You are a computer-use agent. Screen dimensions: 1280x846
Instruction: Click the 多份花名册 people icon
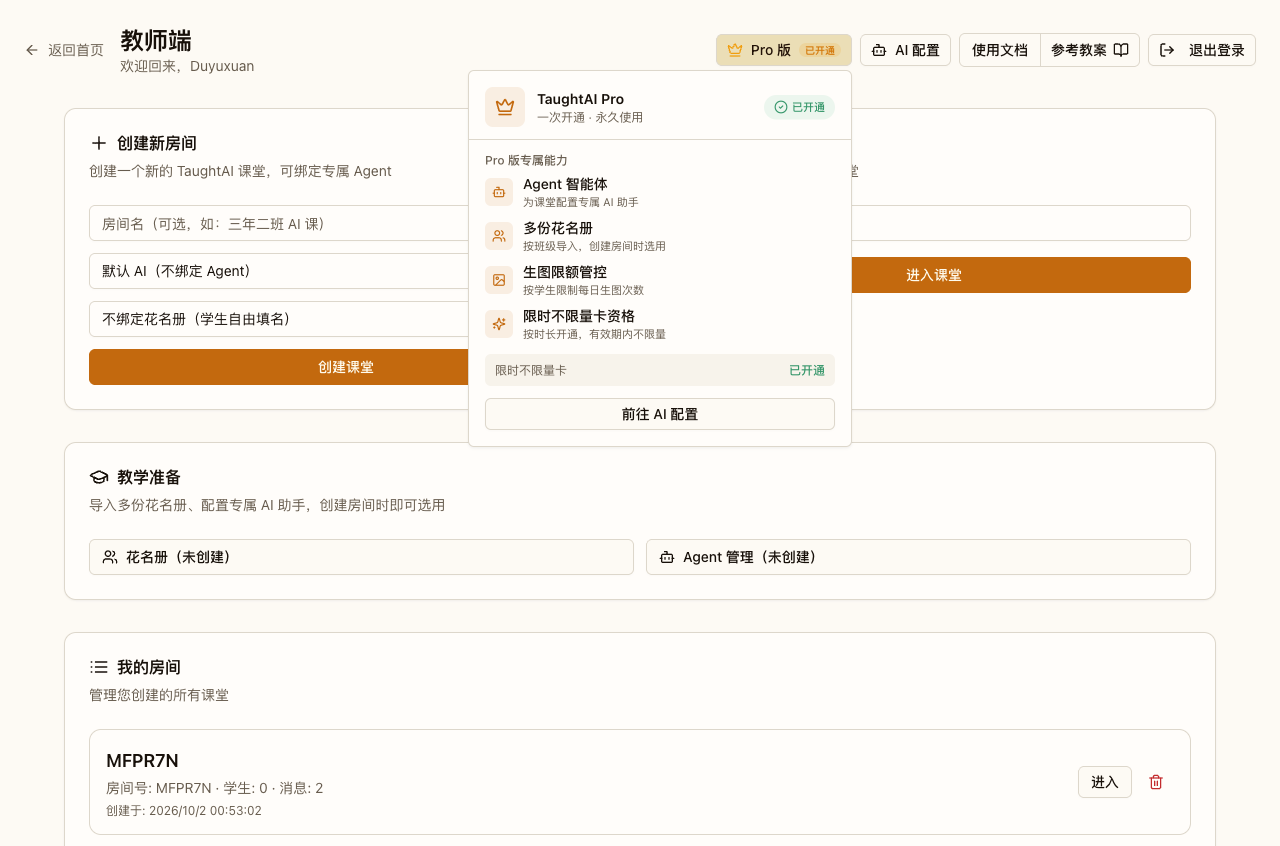tap(499, 236)
